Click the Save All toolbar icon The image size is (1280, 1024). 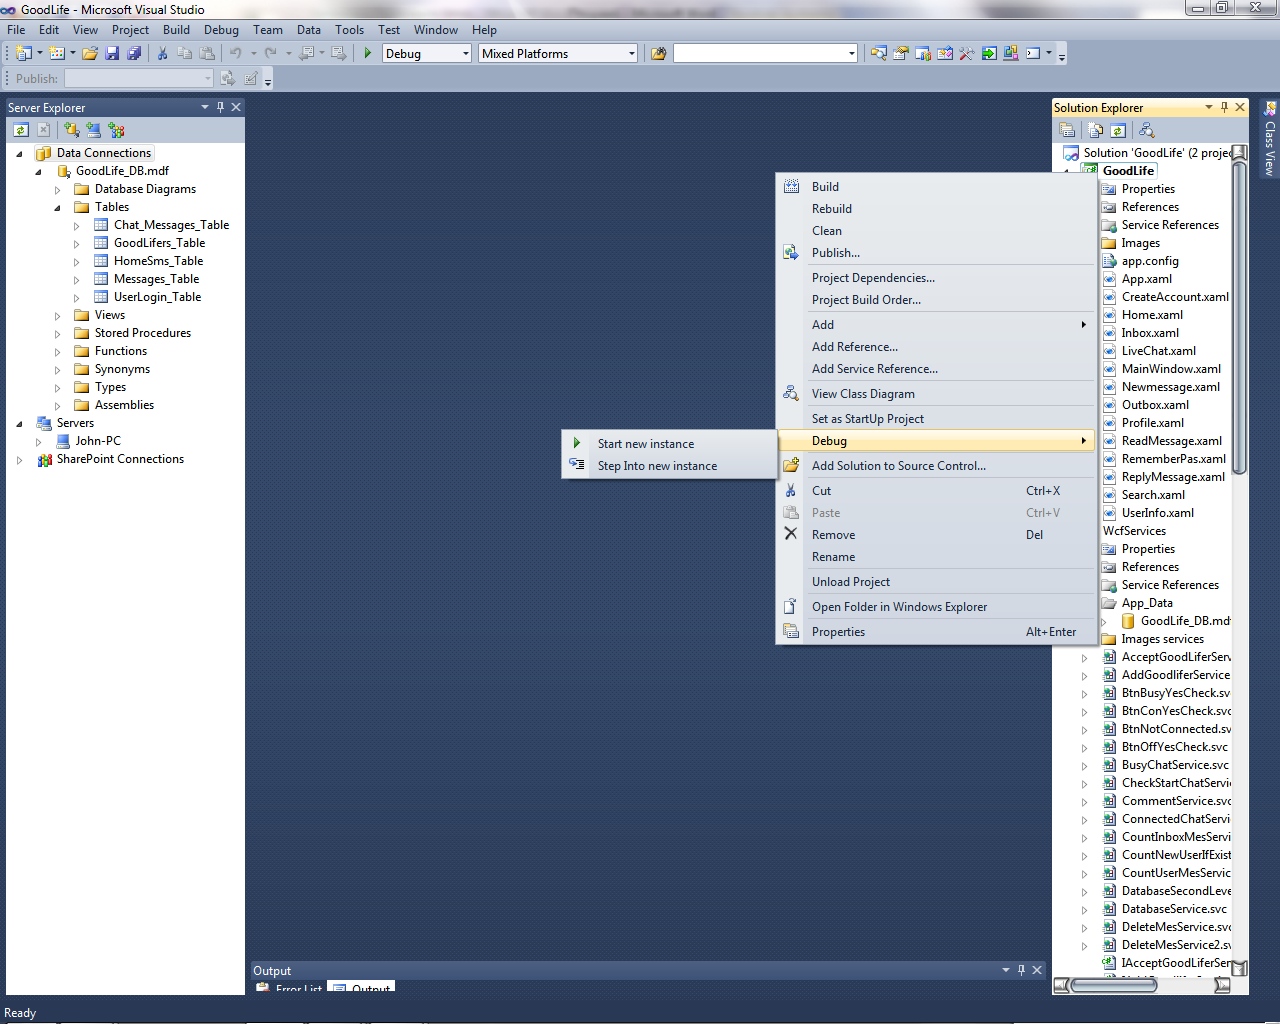(134, 53)
